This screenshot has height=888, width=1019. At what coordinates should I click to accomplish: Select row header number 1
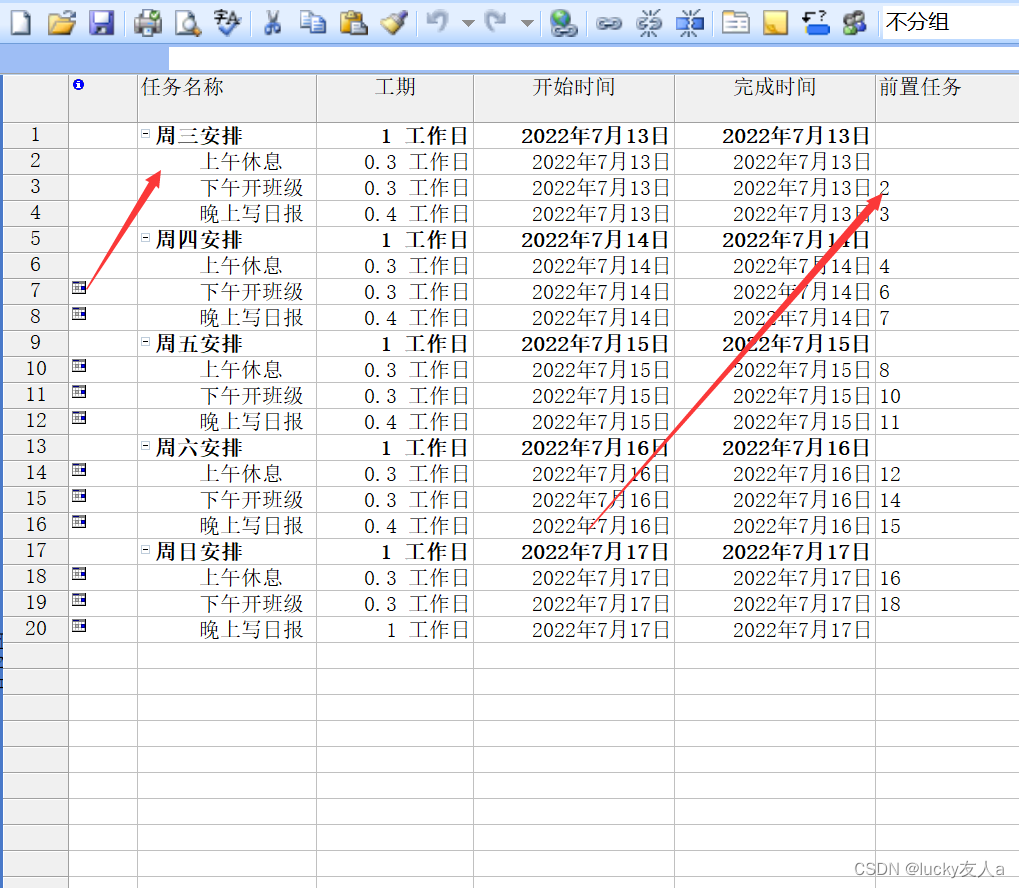click(x=36, y=135)
